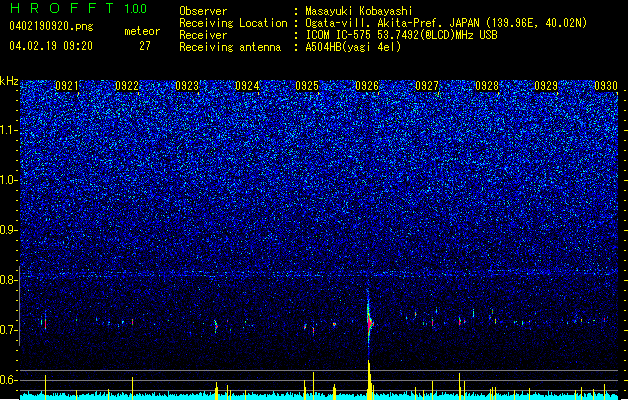Click the 'Observer' field label

[203, 11]
